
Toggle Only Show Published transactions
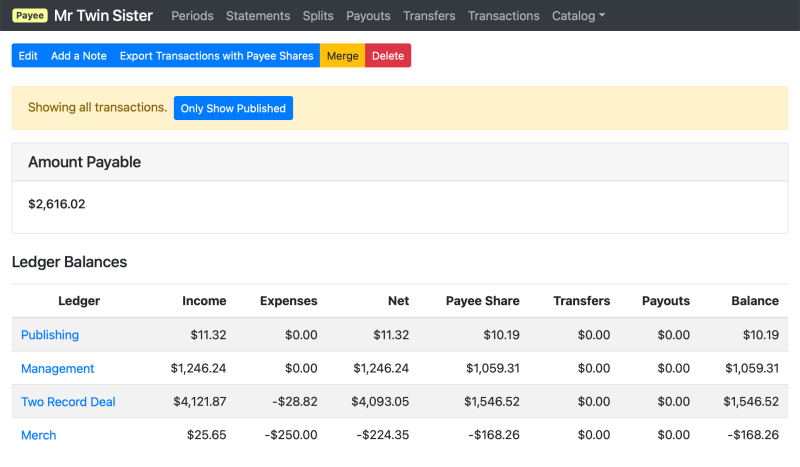233,108
